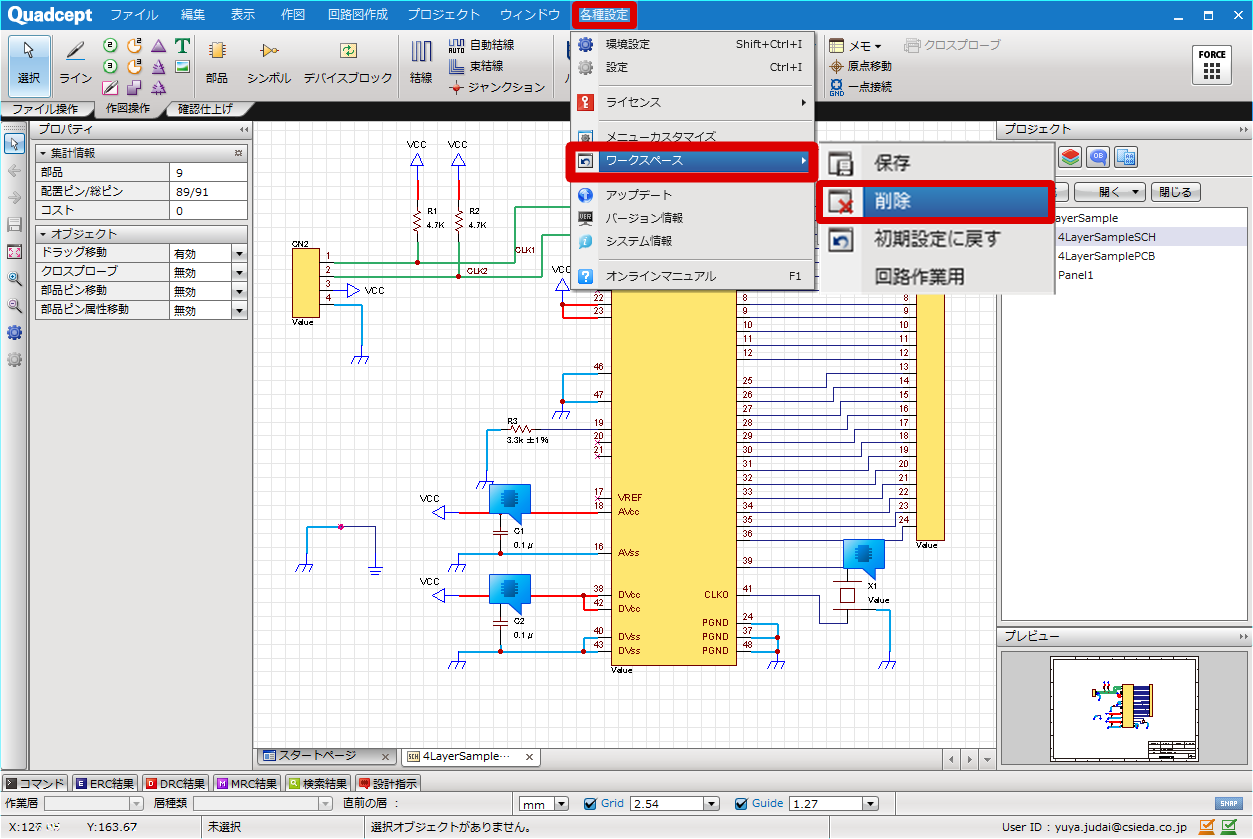Viewport: 1253px width, 839px height.
Task: Click 一点接続 GND connection tool
Action: tap(860, 87)
